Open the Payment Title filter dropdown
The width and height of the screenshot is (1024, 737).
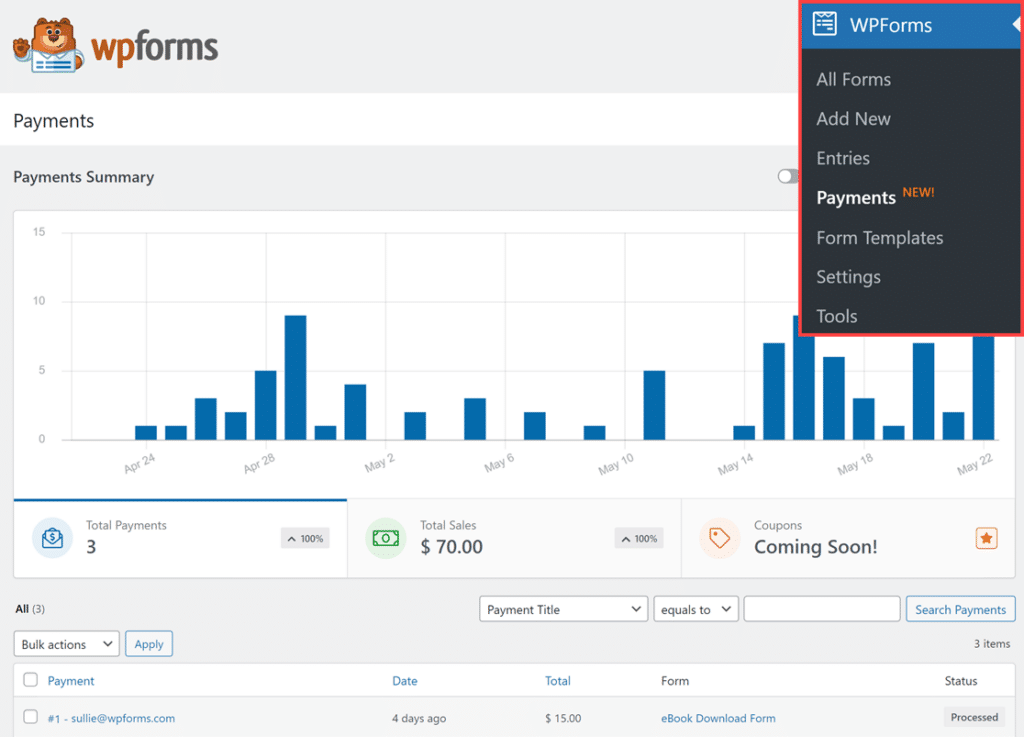point(563,609)
